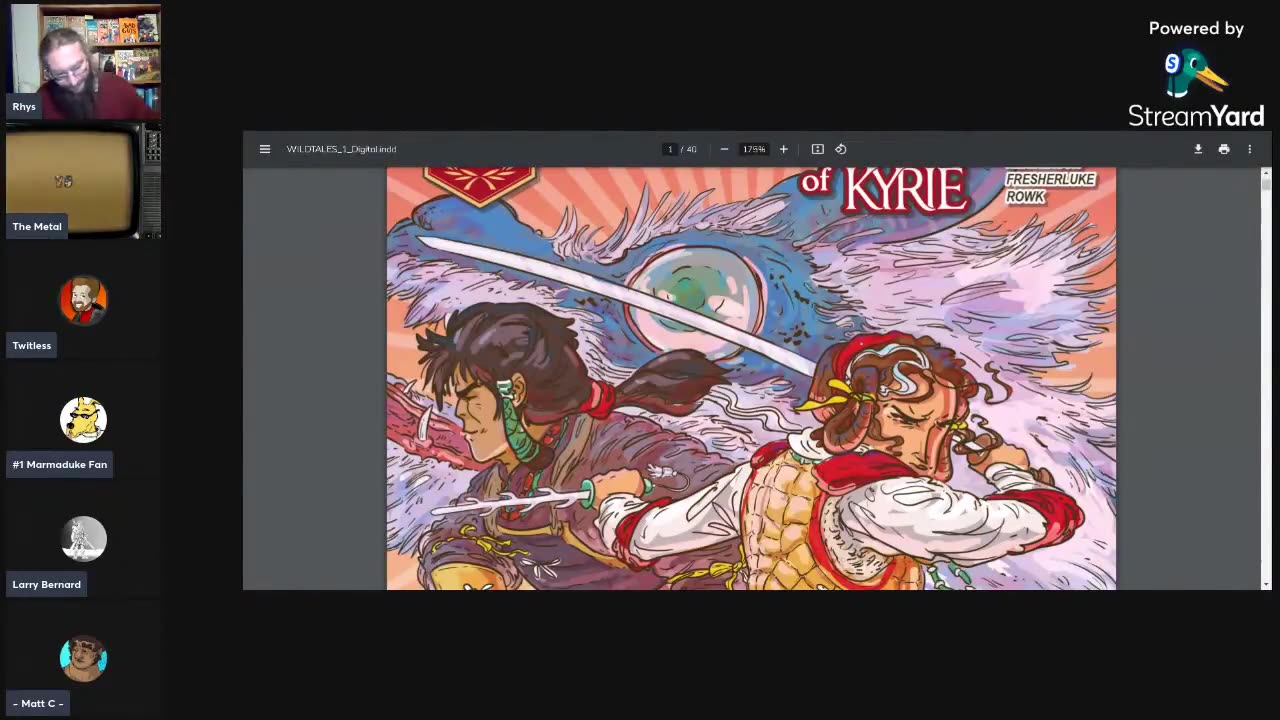Click the StreamYard wordmark text
This screenshot has height=720, width=1280.
click(1196, 117)
